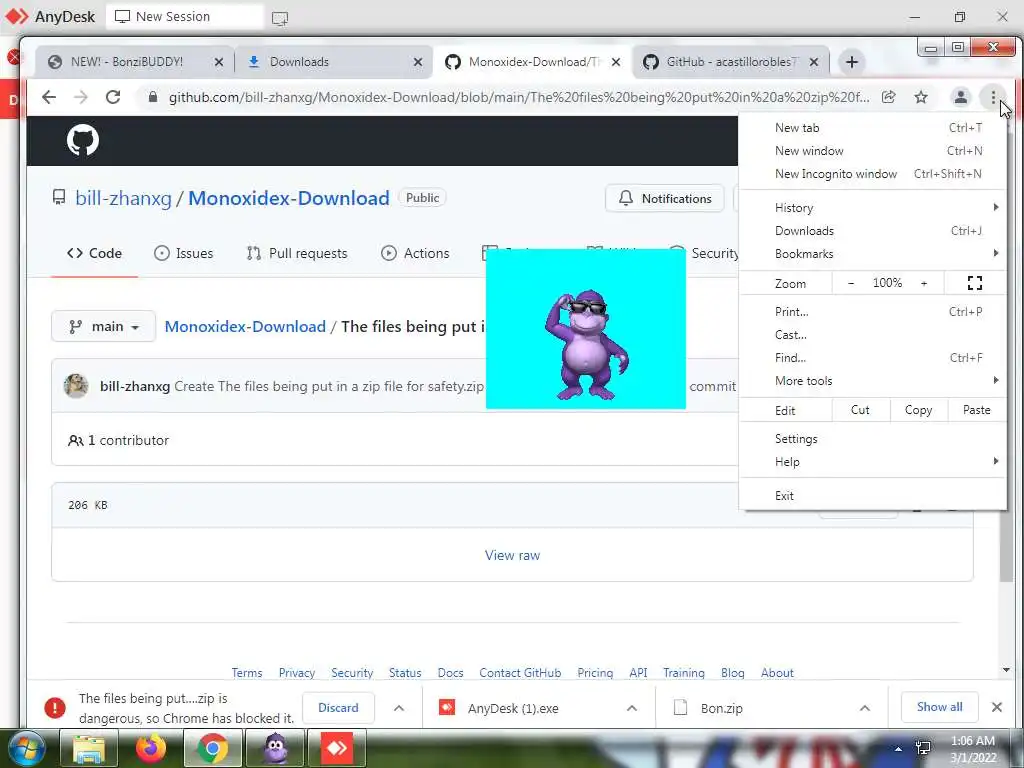Click BonziBuddy icon in the taskbar
The image size is (1024, 768).
coord(275,749)
